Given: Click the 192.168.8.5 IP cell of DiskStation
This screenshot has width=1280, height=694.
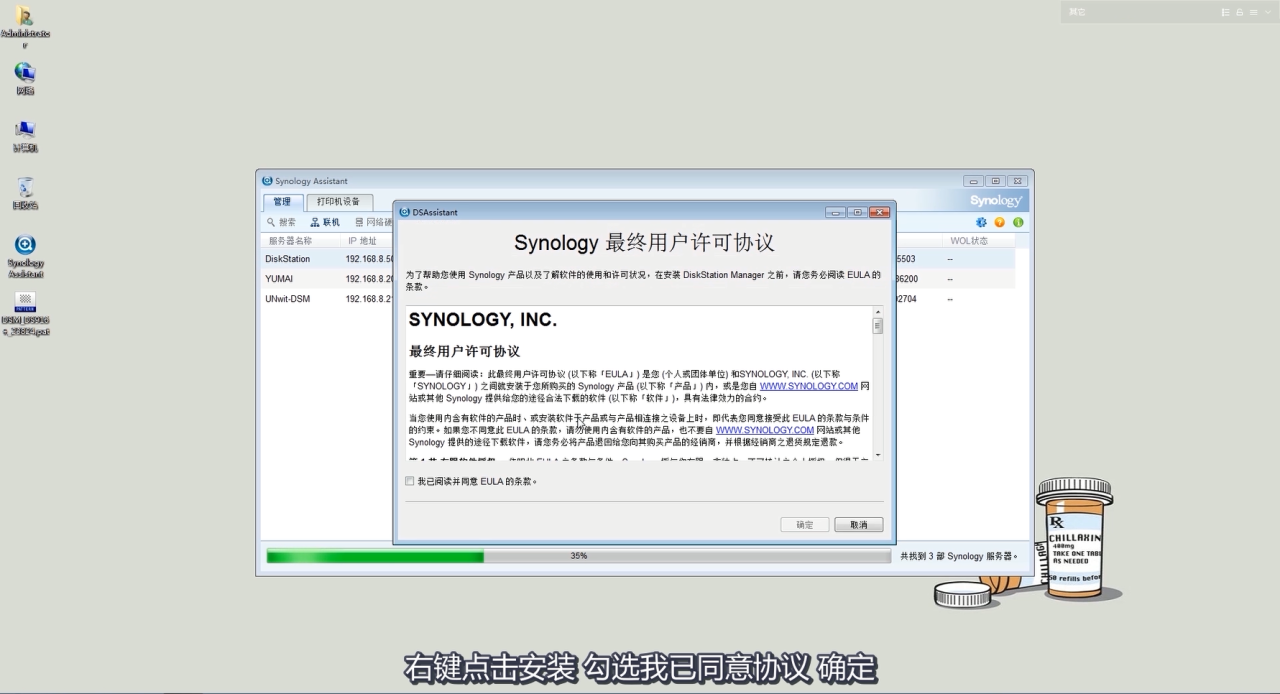Looking at the screenshot, I should tap(369, 259).
